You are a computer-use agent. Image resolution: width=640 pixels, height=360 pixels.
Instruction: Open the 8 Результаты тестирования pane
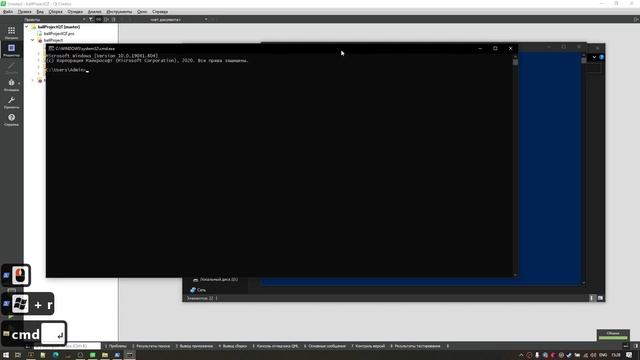point(415,346)
